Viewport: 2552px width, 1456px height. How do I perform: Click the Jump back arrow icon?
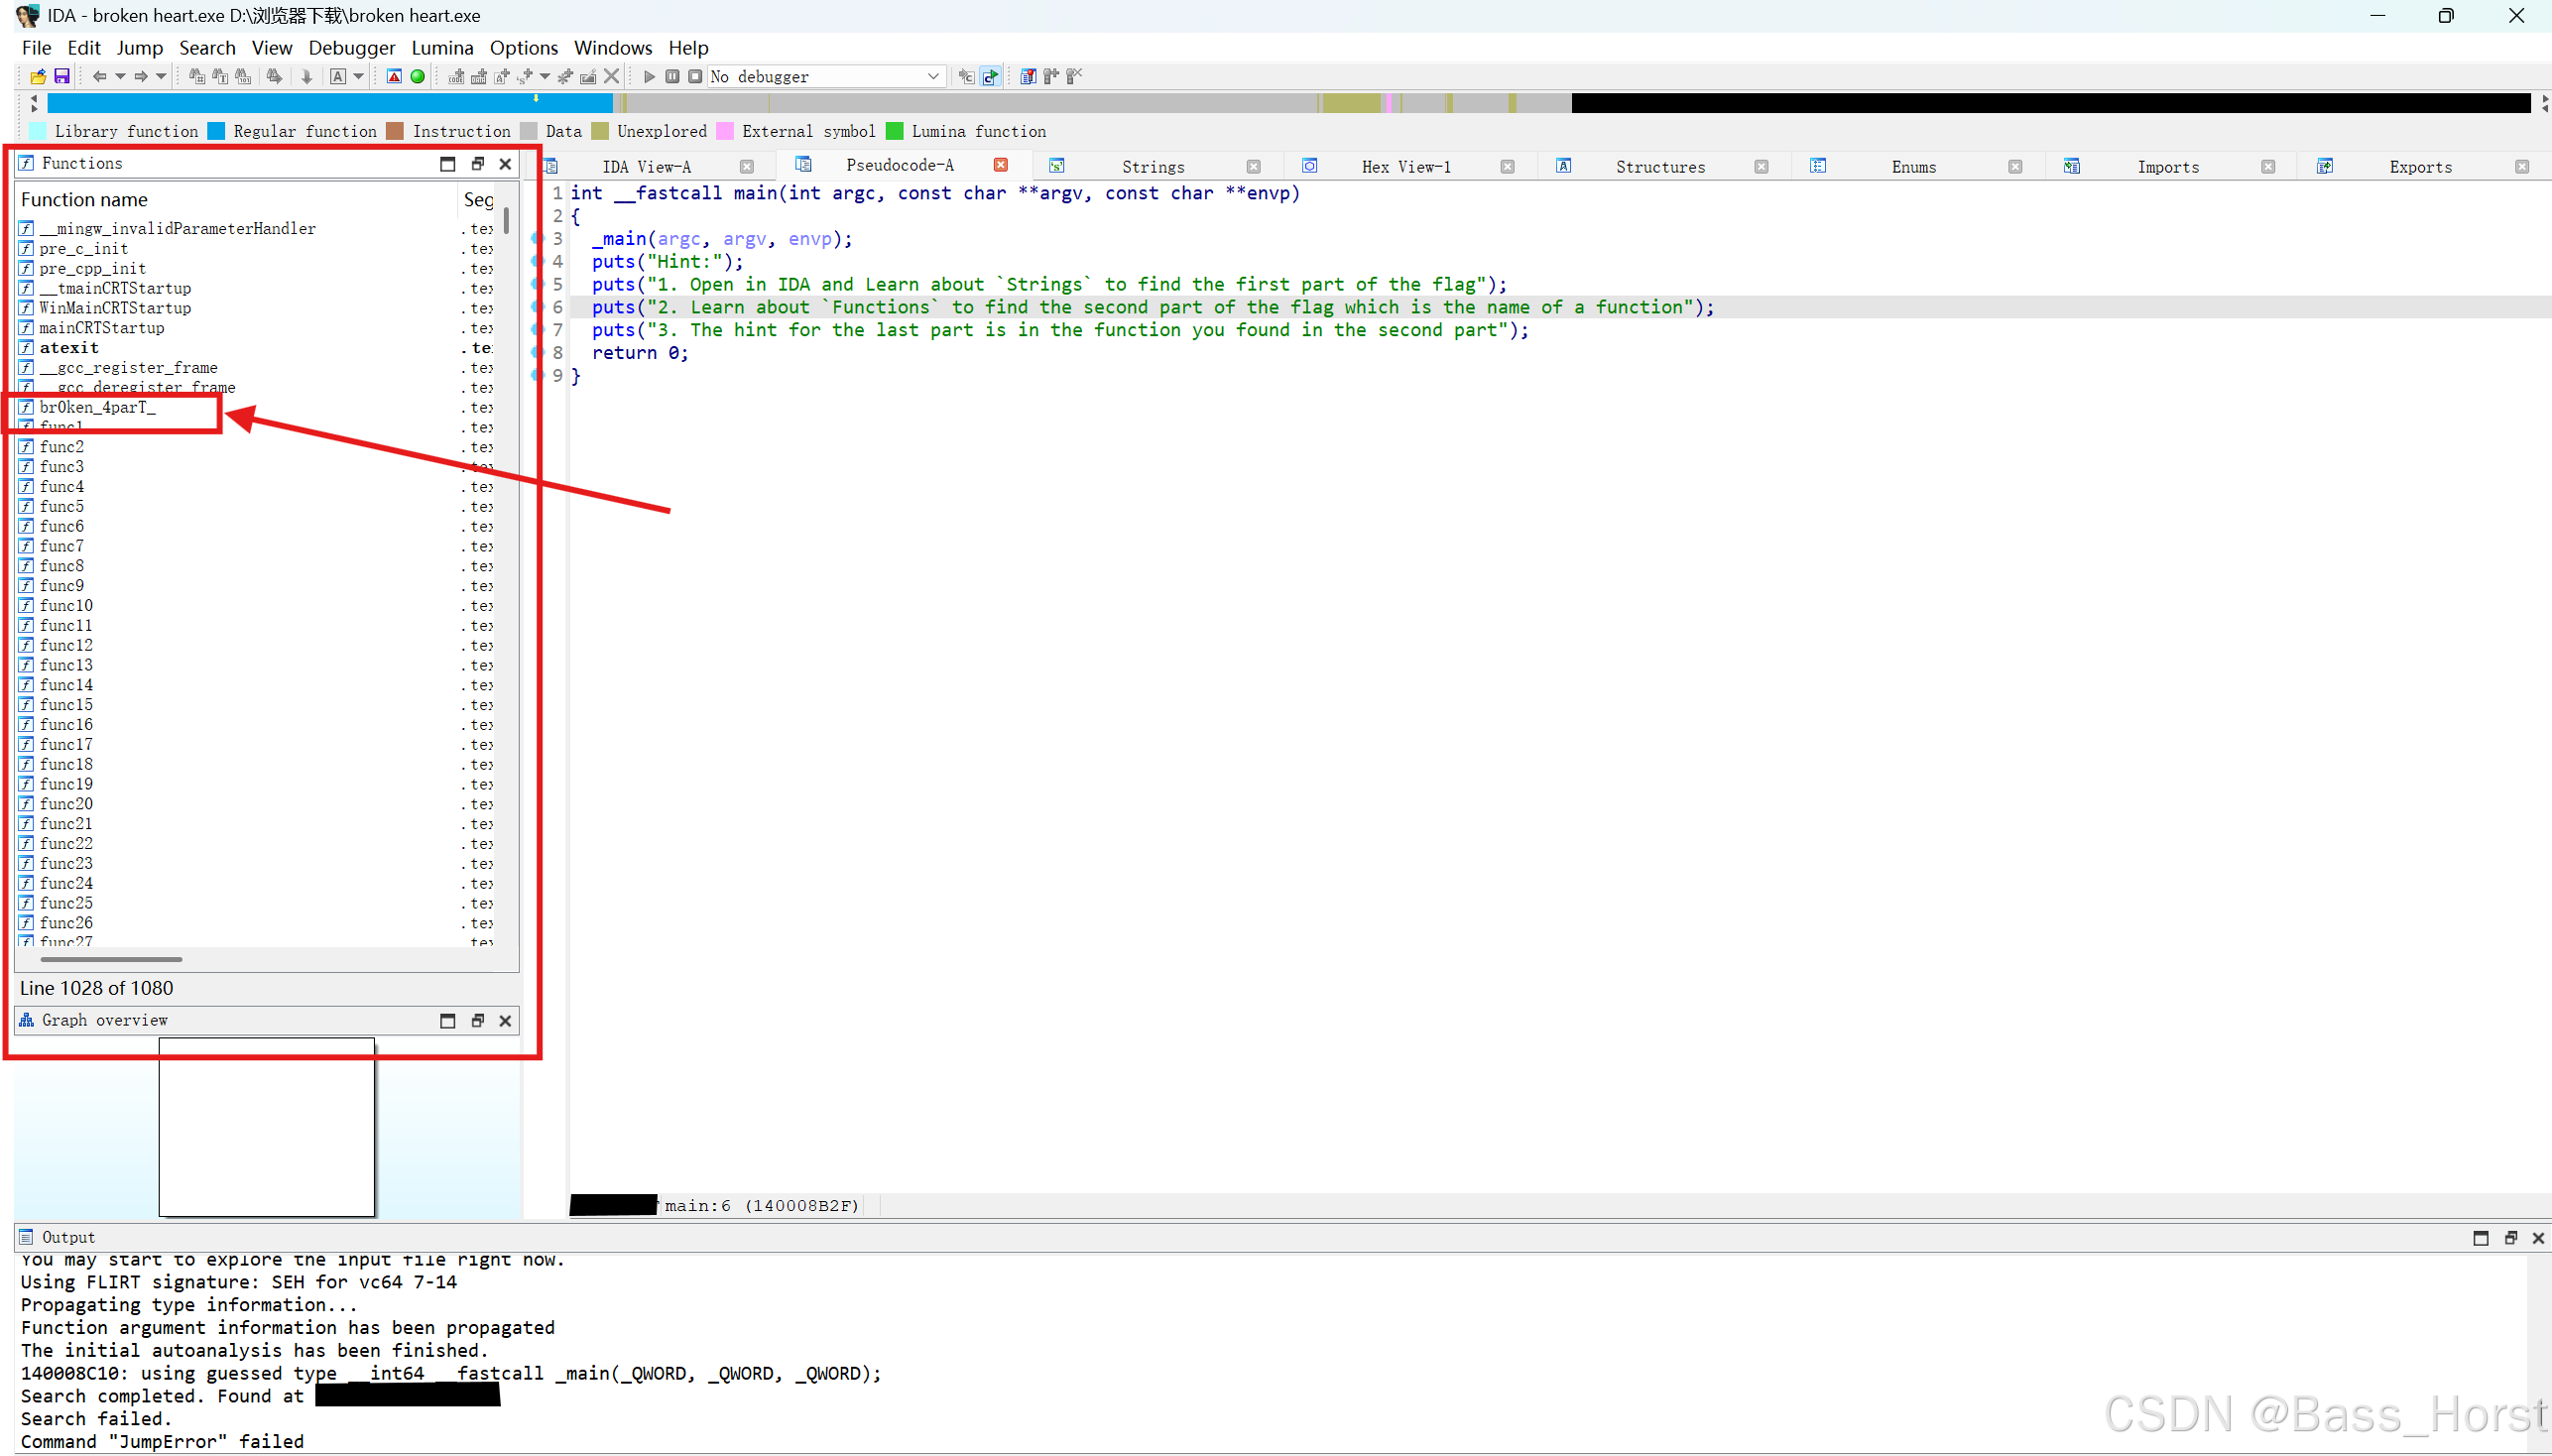(98, 76)
